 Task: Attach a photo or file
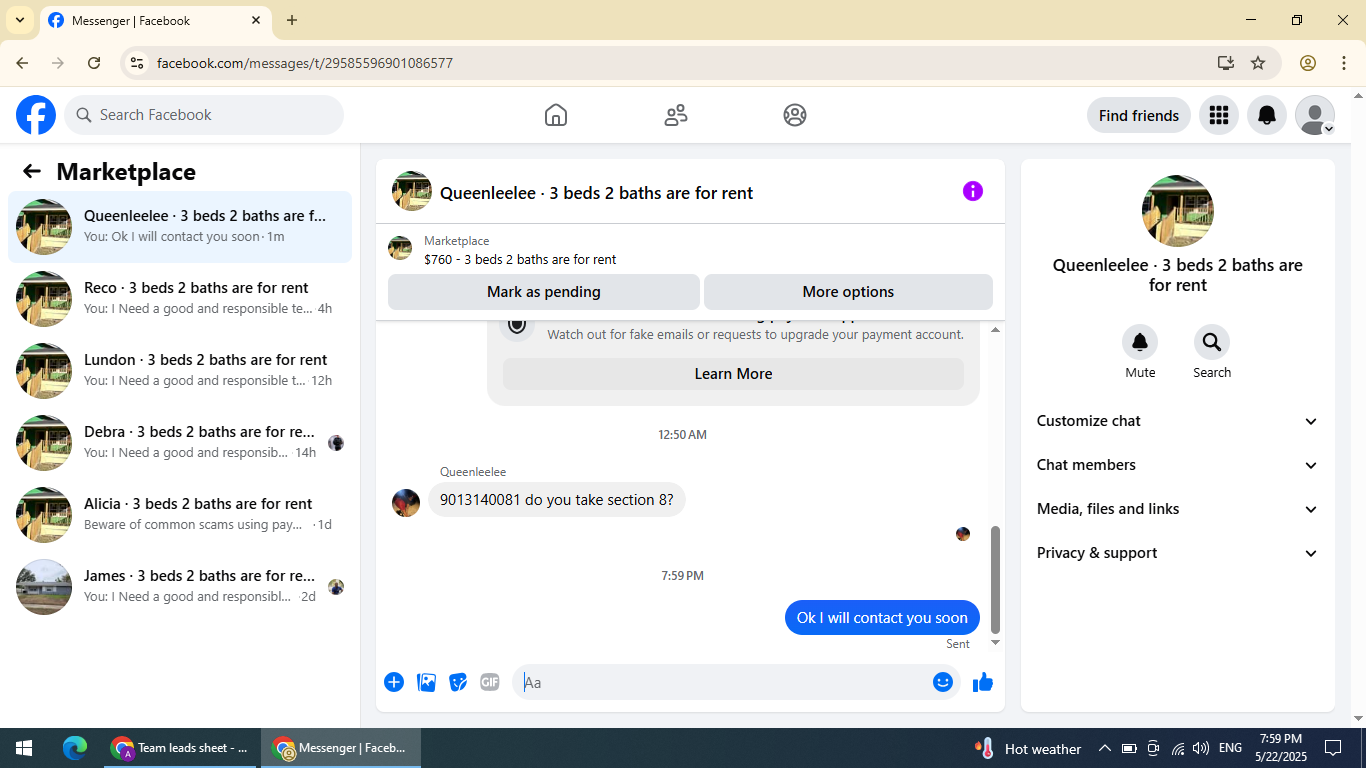tap(426, 682)
